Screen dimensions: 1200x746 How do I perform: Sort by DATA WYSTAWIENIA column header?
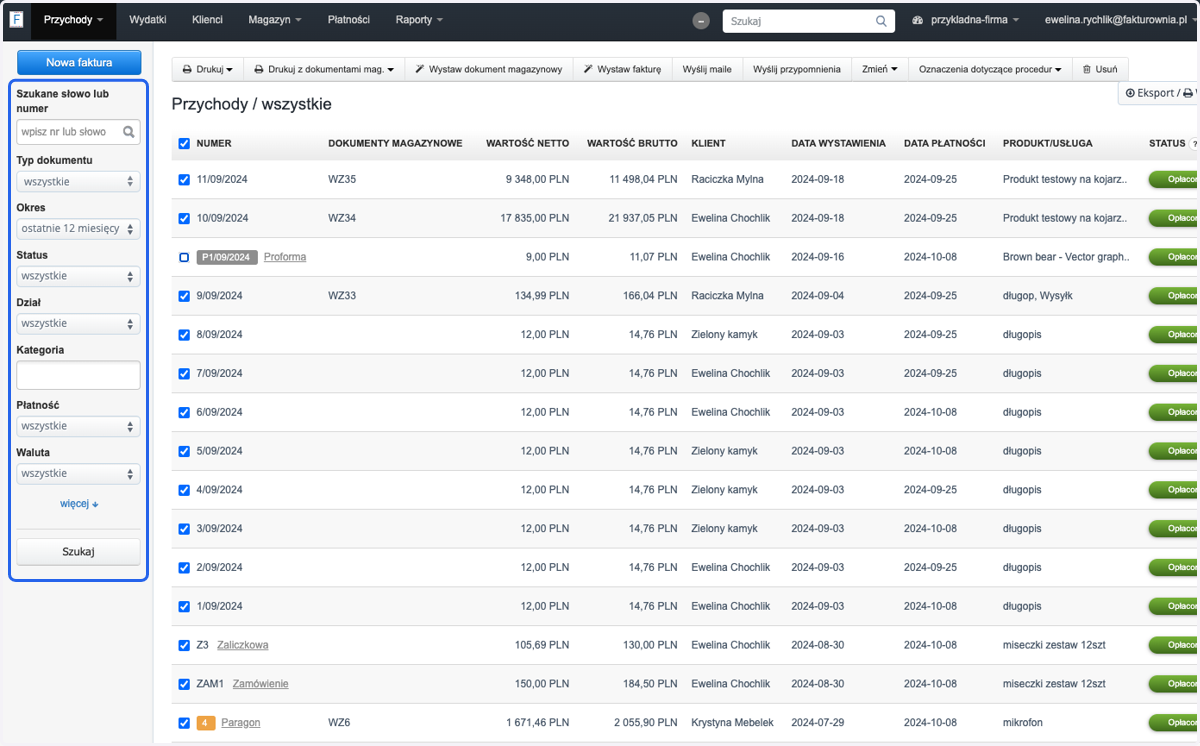(x=838, y=143)
